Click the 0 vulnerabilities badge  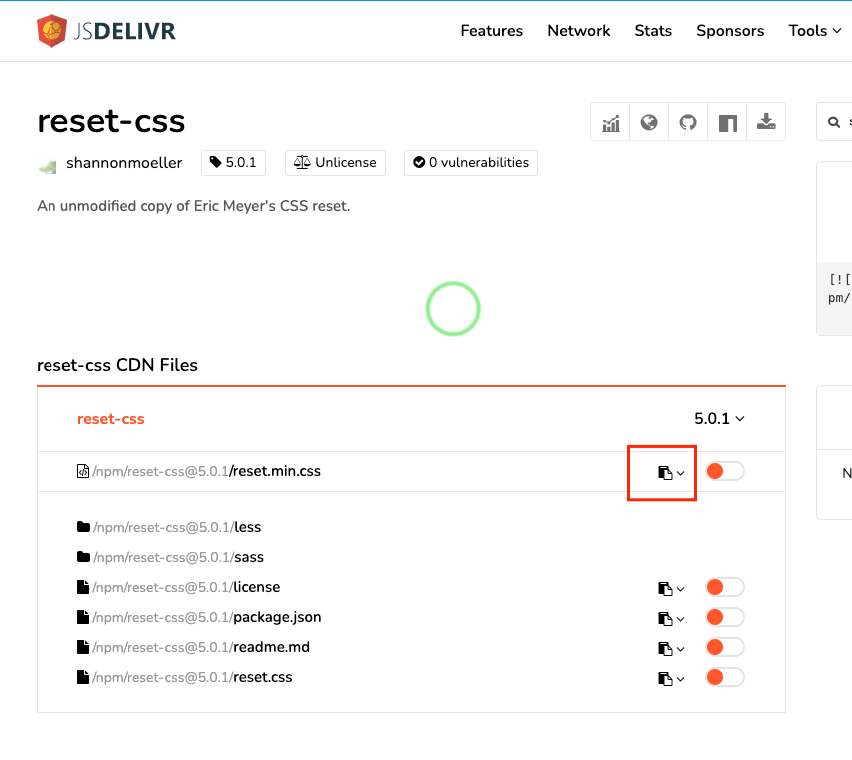coord(471,162)
